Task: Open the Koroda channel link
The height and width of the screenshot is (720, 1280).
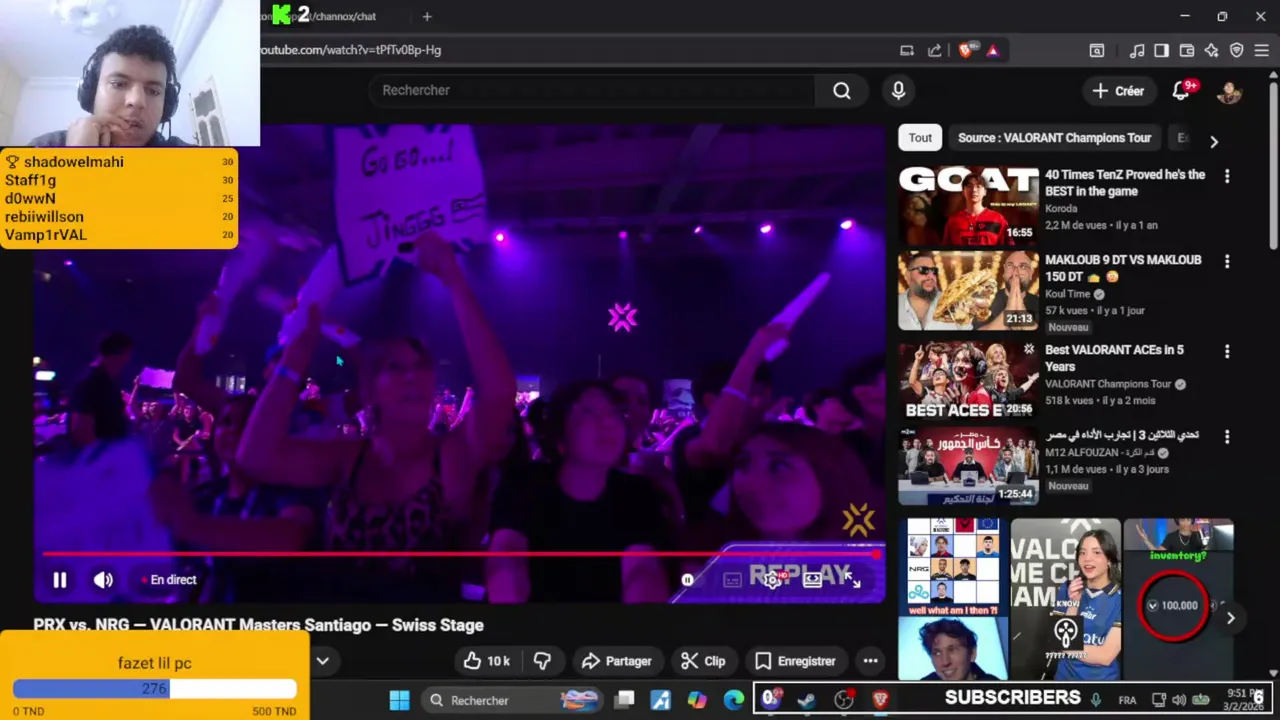Action: pos(1061,209)
